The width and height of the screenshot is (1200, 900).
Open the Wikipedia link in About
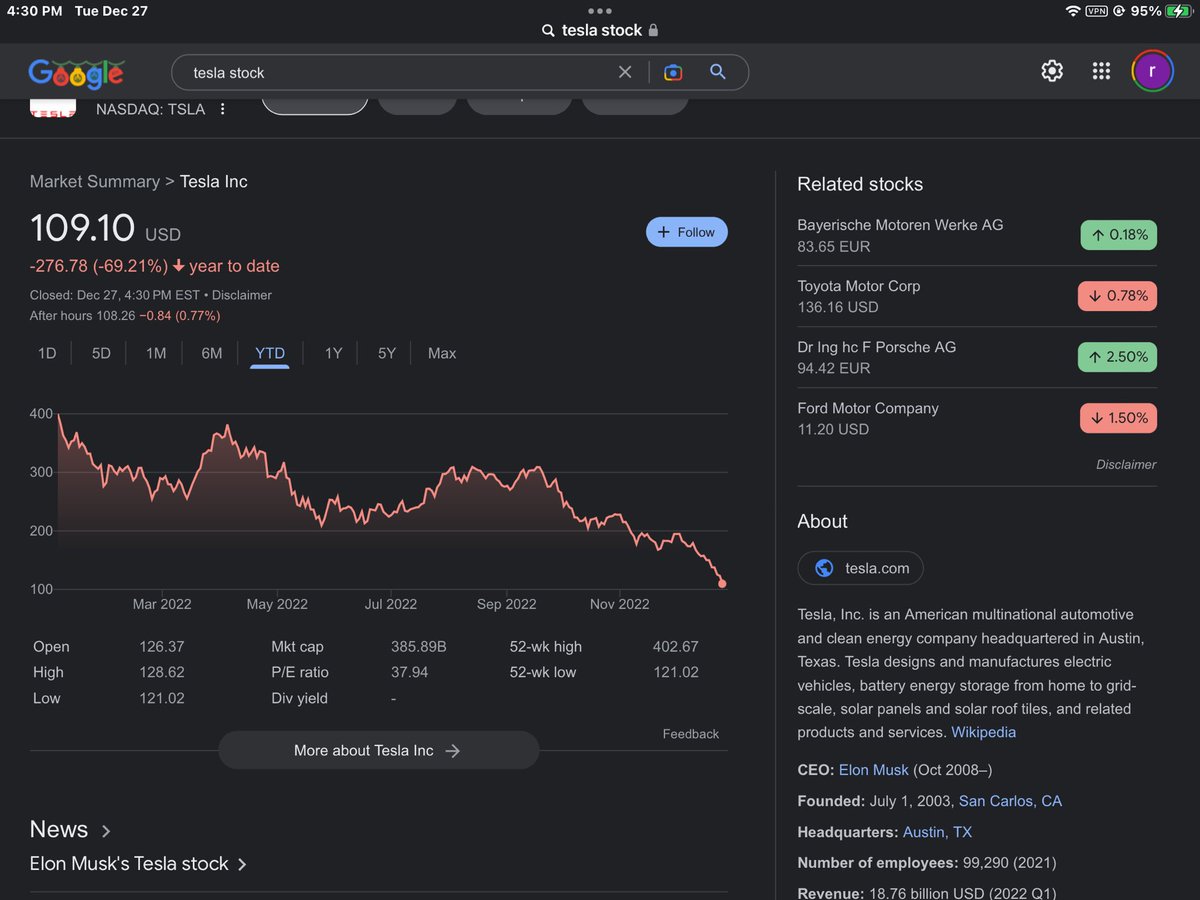tap(983, 732)
